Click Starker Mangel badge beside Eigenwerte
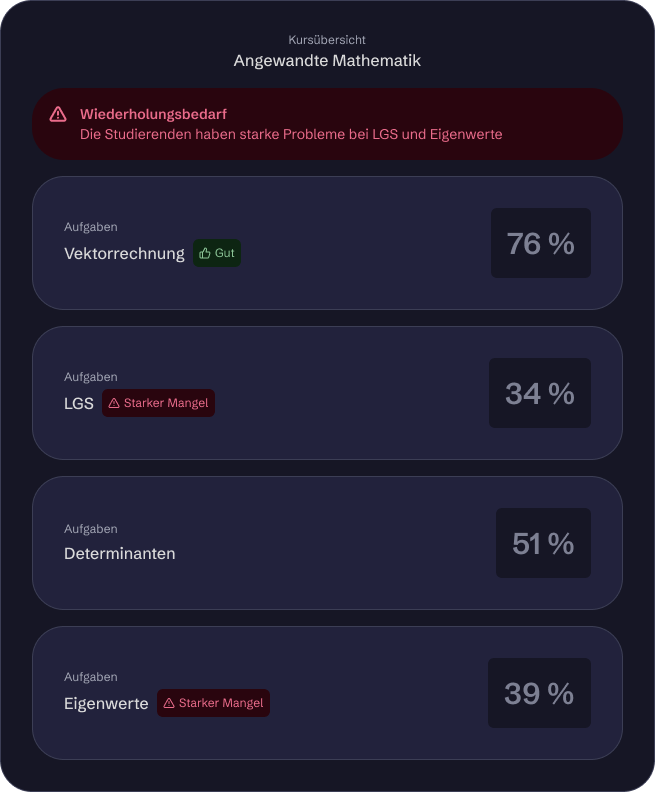The image size is (655, 792). (x=213, y=703)
